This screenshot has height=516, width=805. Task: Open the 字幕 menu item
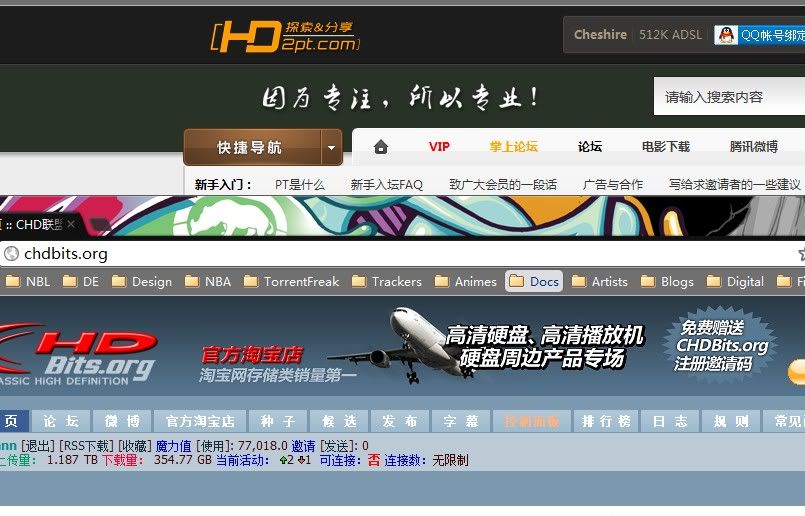pos(461,421)
